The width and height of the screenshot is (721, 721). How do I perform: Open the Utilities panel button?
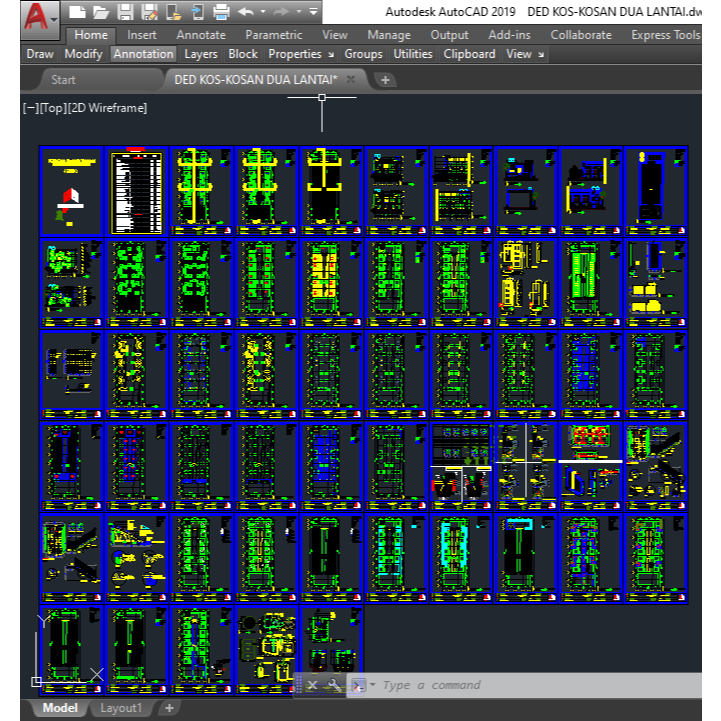click(x=413, y=54)
